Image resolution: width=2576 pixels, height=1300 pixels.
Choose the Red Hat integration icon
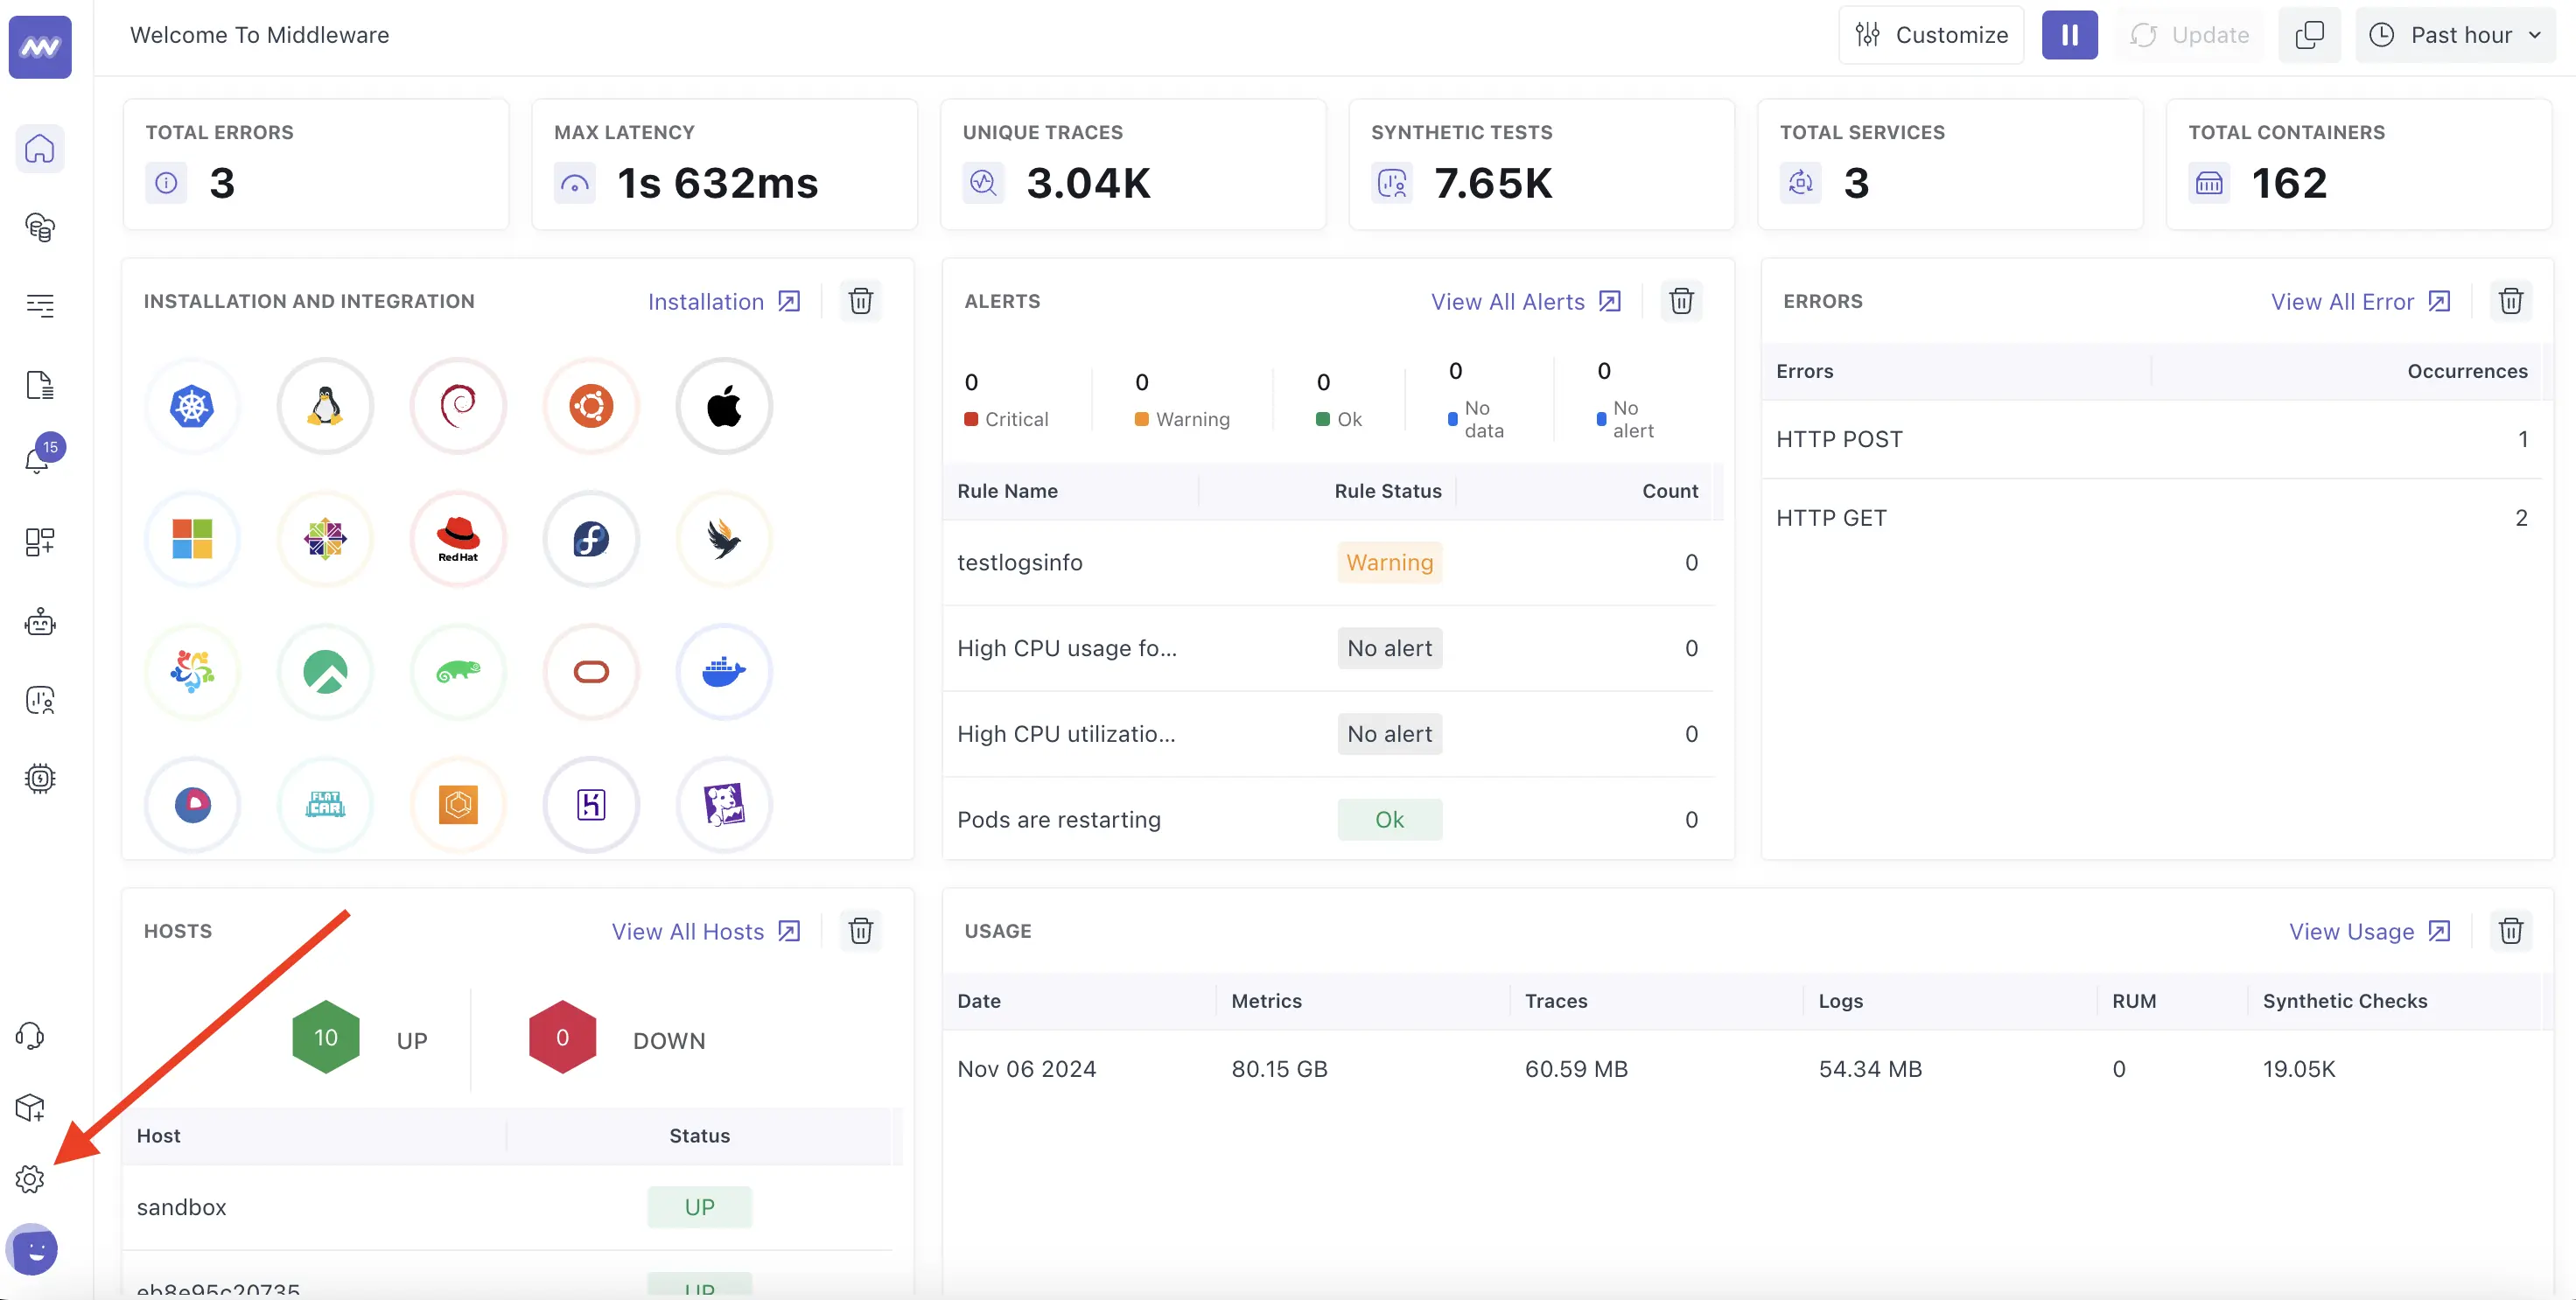click(x=458, y=538)
